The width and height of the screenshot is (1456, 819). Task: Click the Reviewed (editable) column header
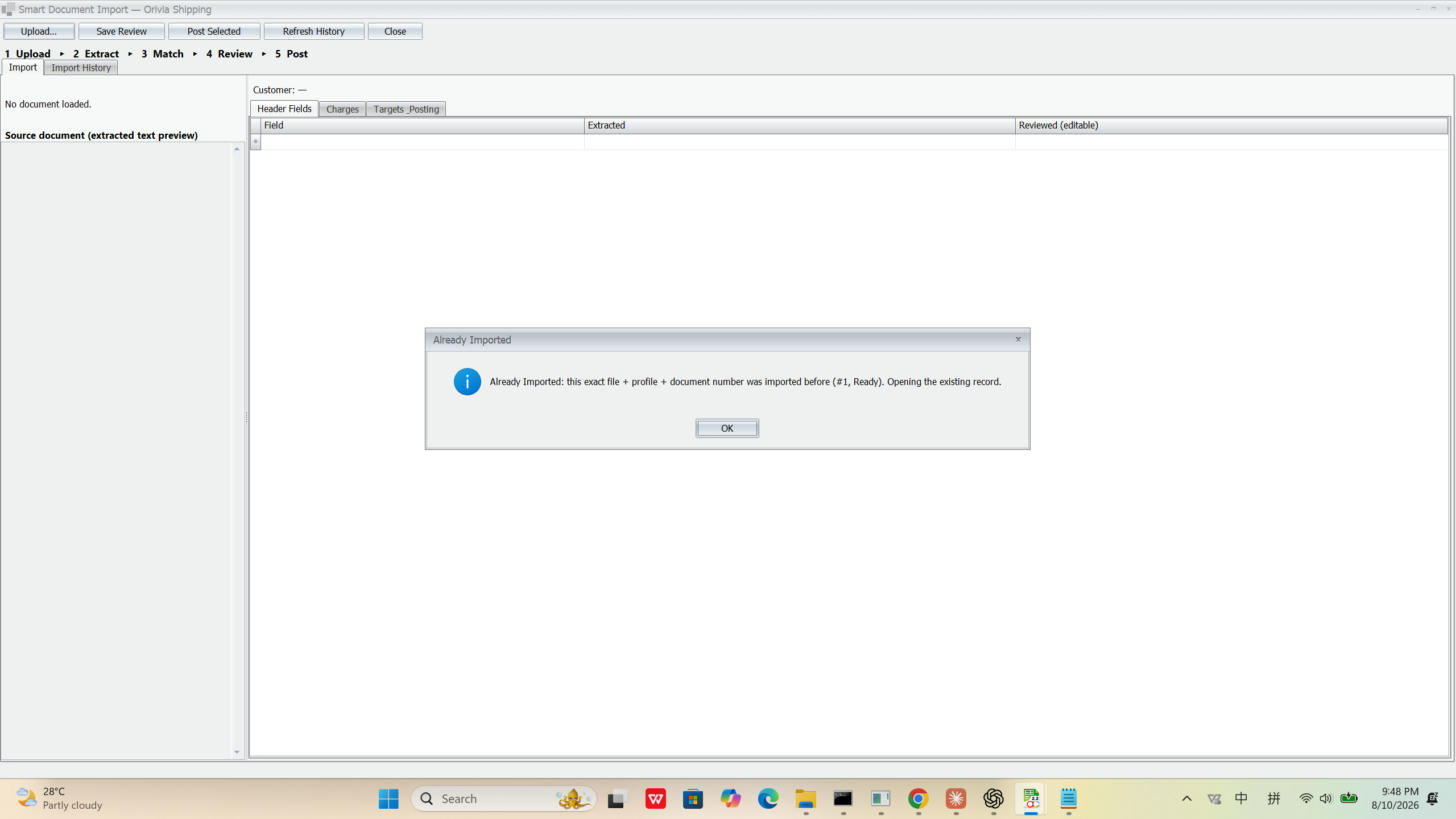click(1231, 125)
